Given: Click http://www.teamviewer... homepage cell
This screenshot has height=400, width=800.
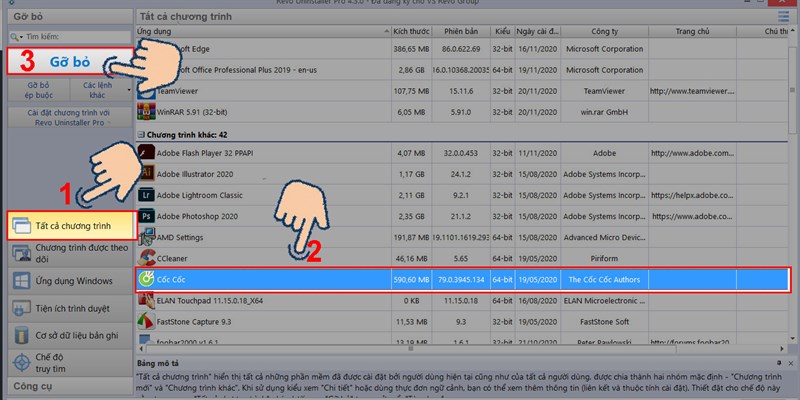Looking at the screenshot, I should (692, 91).
